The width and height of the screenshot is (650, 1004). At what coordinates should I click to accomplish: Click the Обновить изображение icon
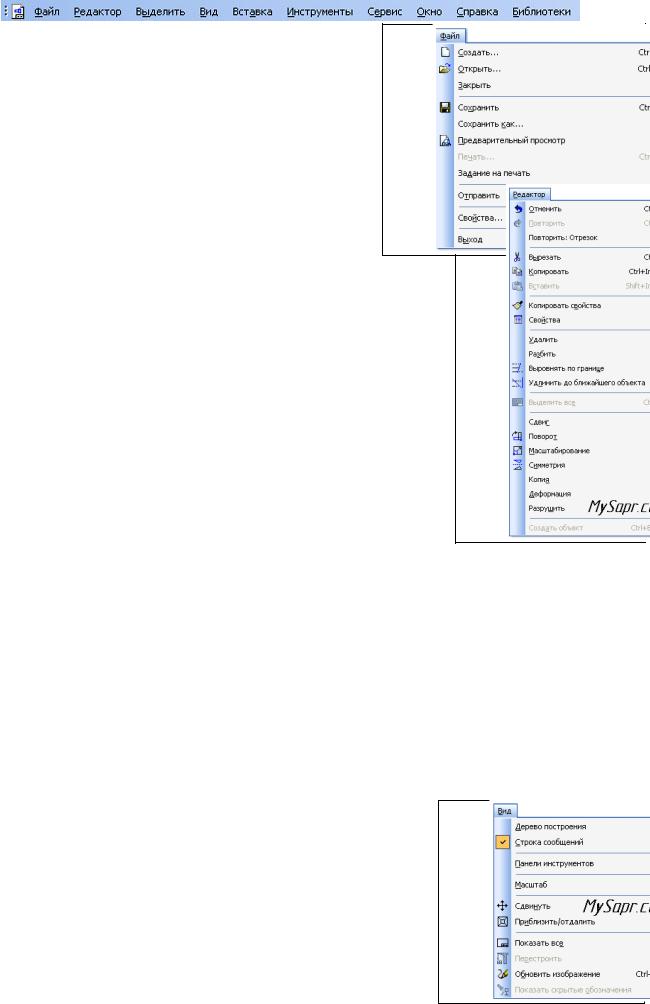pyautogui.click(x=503, y=974)
